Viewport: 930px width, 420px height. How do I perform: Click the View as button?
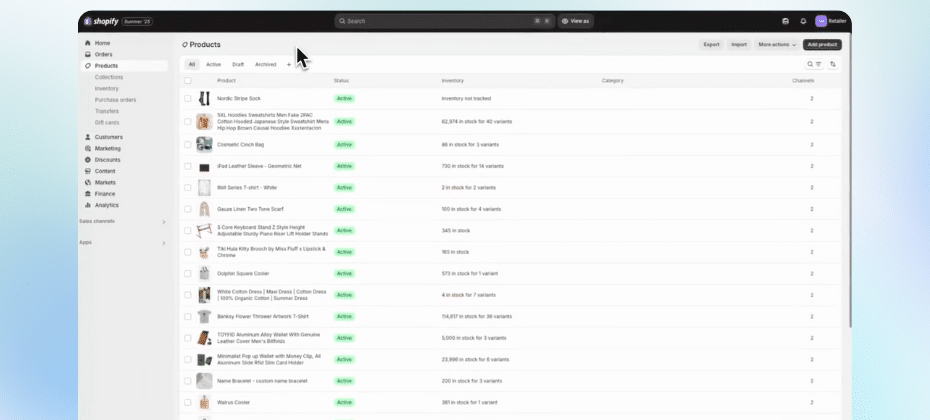click(575, 21)
